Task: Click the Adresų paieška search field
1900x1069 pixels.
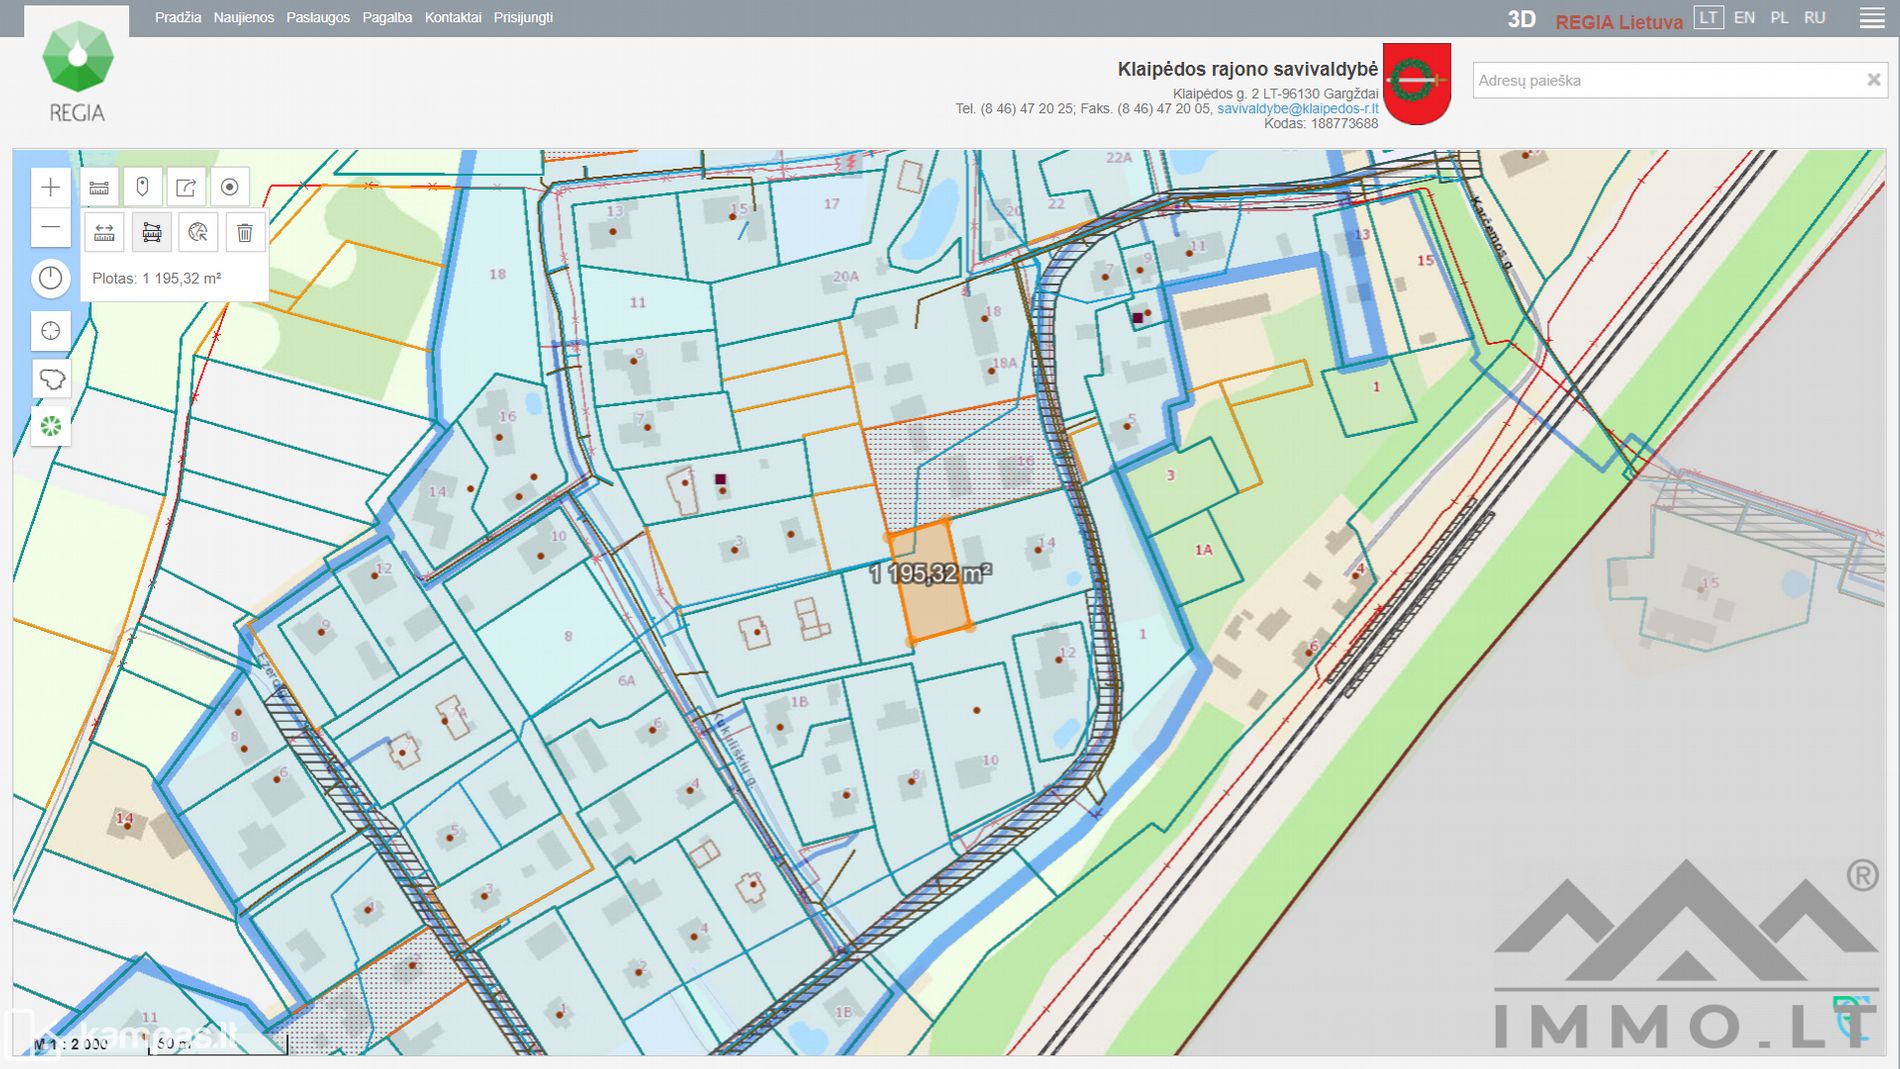Action: tap(1665, 80)
